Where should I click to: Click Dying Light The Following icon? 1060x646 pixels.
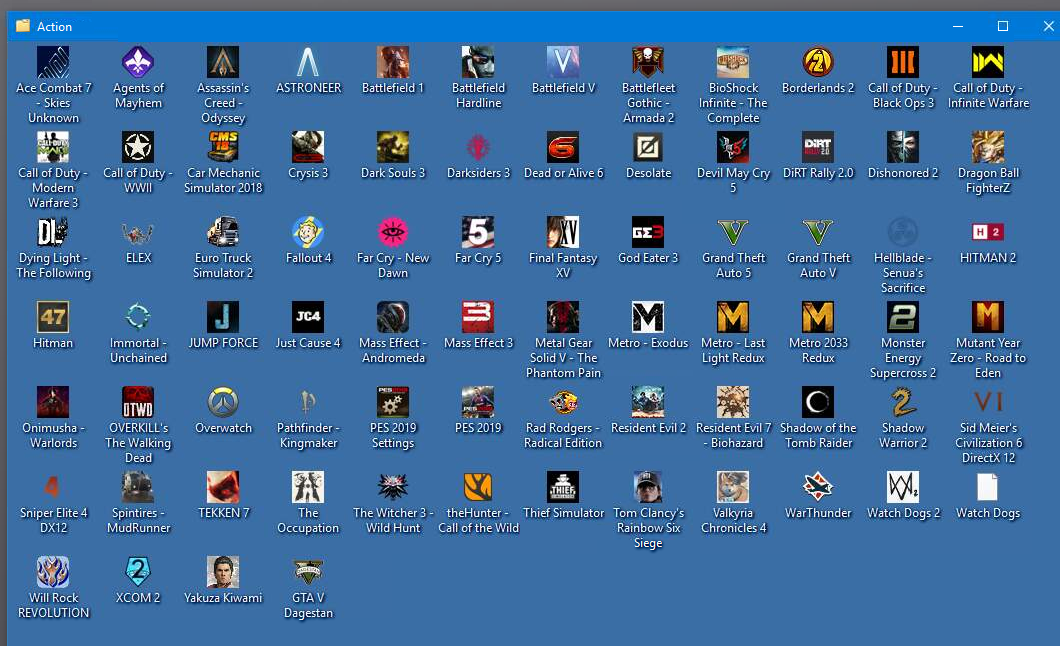coord(53,232)
